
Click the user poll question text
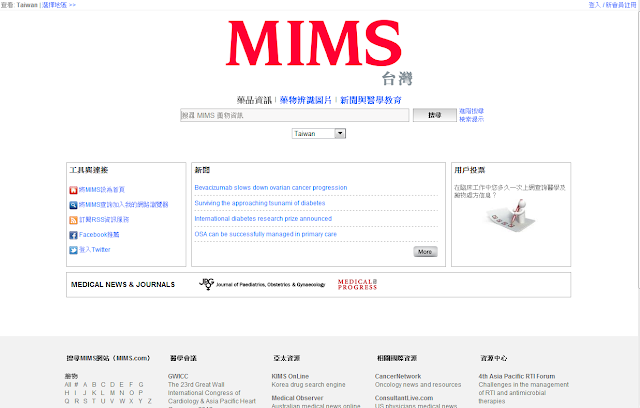[510, 191]
